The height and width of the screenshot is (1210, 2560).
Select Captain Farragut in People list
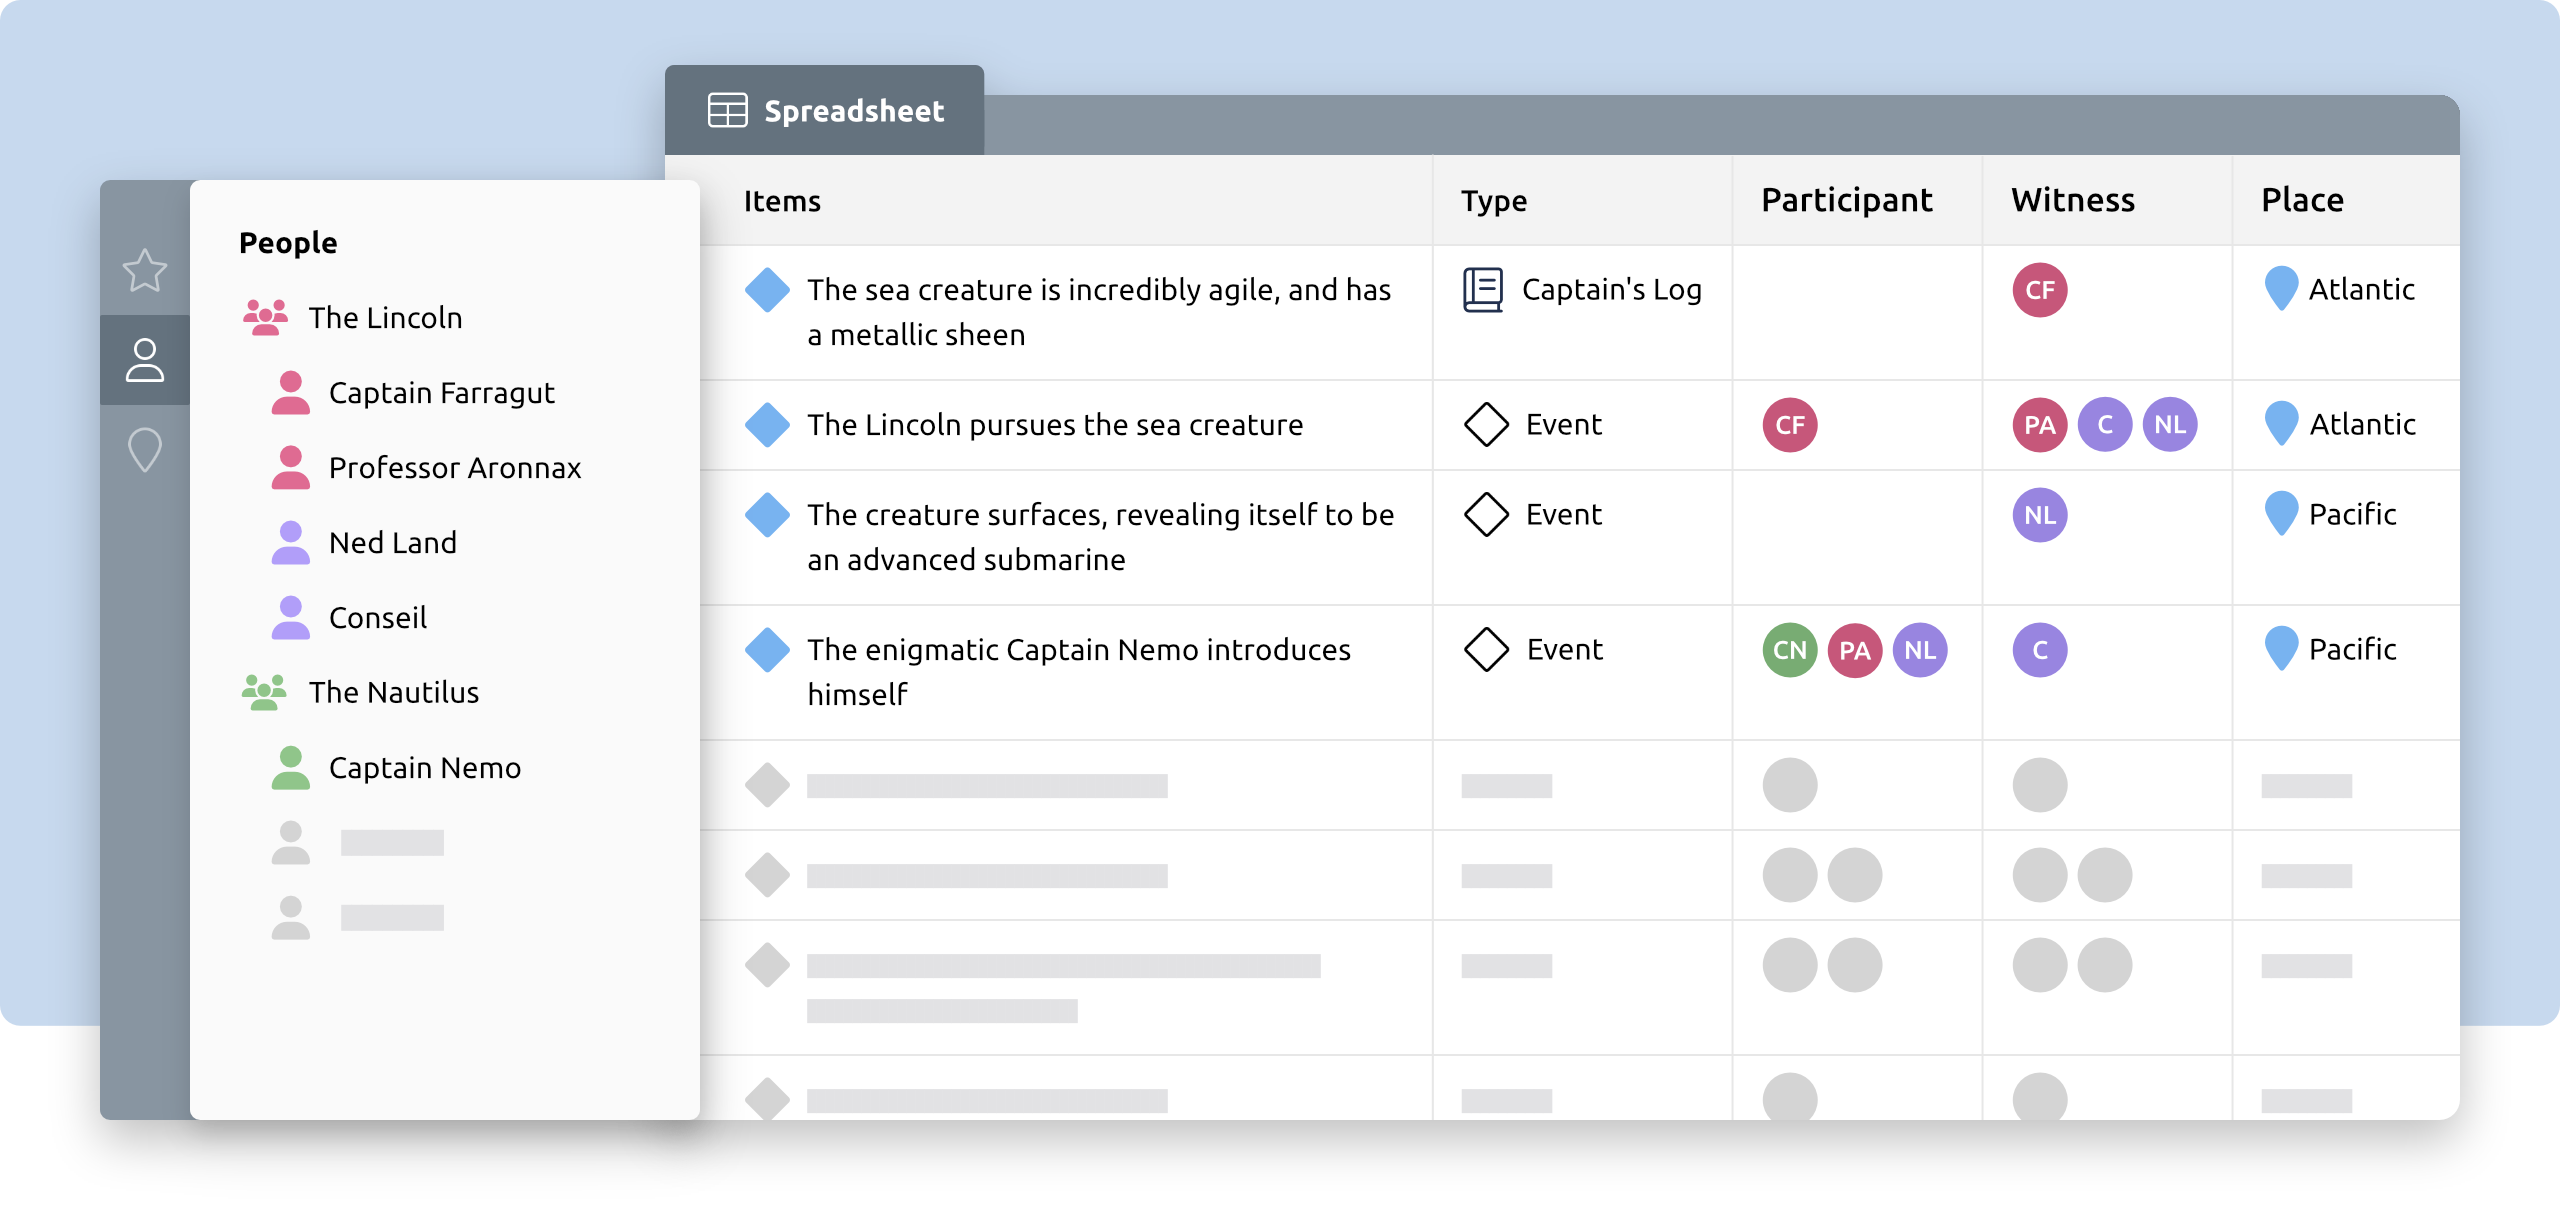pos(441,393)
